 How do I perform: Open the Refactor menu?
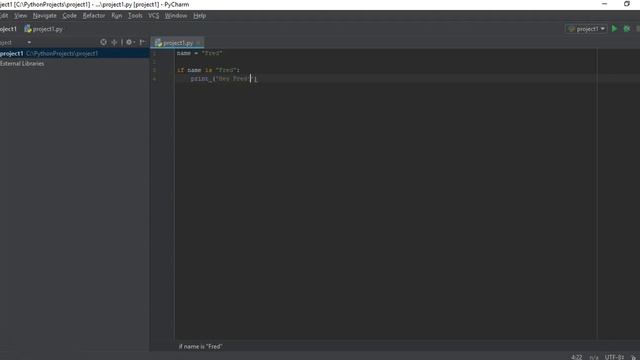pyautogui.click(x=94, y=16)
